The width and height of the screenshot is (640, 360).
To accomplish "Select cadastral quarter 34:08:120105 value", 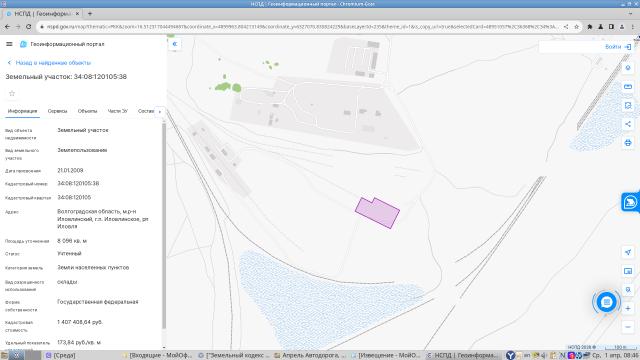I will [x=74, y=198].
